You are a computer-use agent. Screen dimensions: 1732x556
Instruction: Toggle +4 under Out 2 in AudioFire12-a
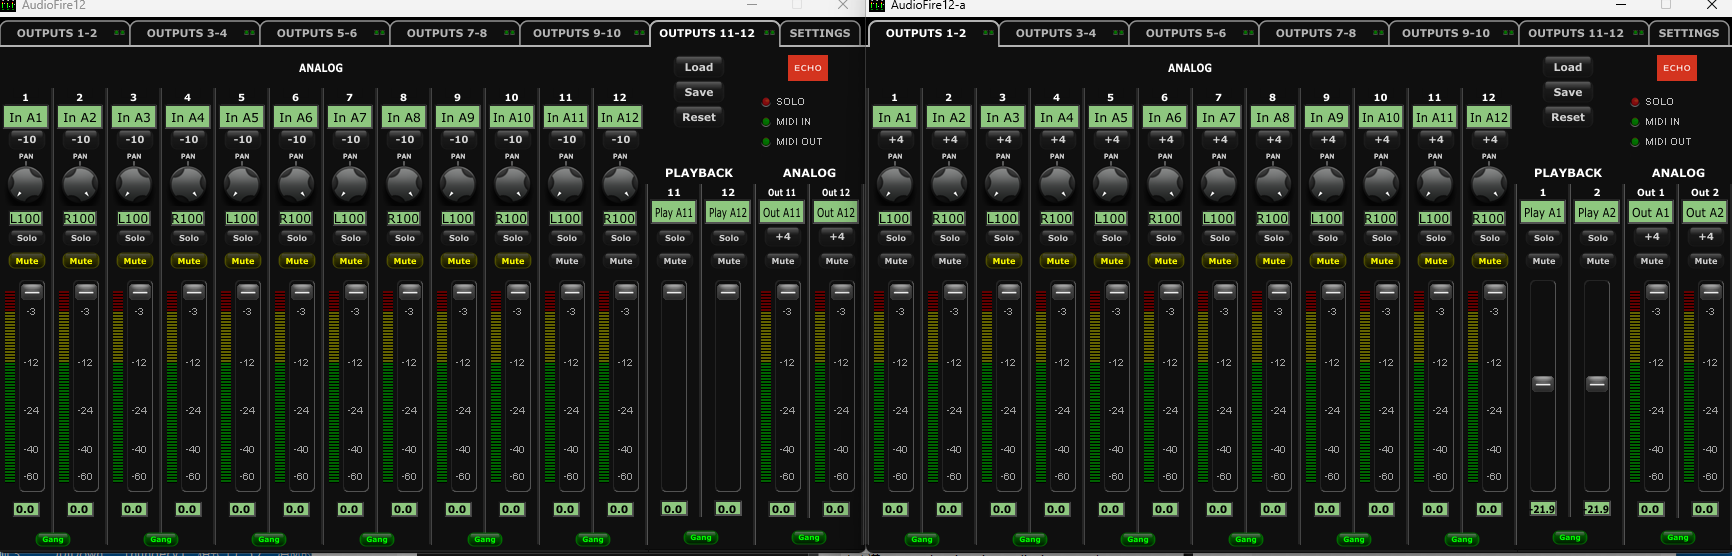pos(1706,237)
